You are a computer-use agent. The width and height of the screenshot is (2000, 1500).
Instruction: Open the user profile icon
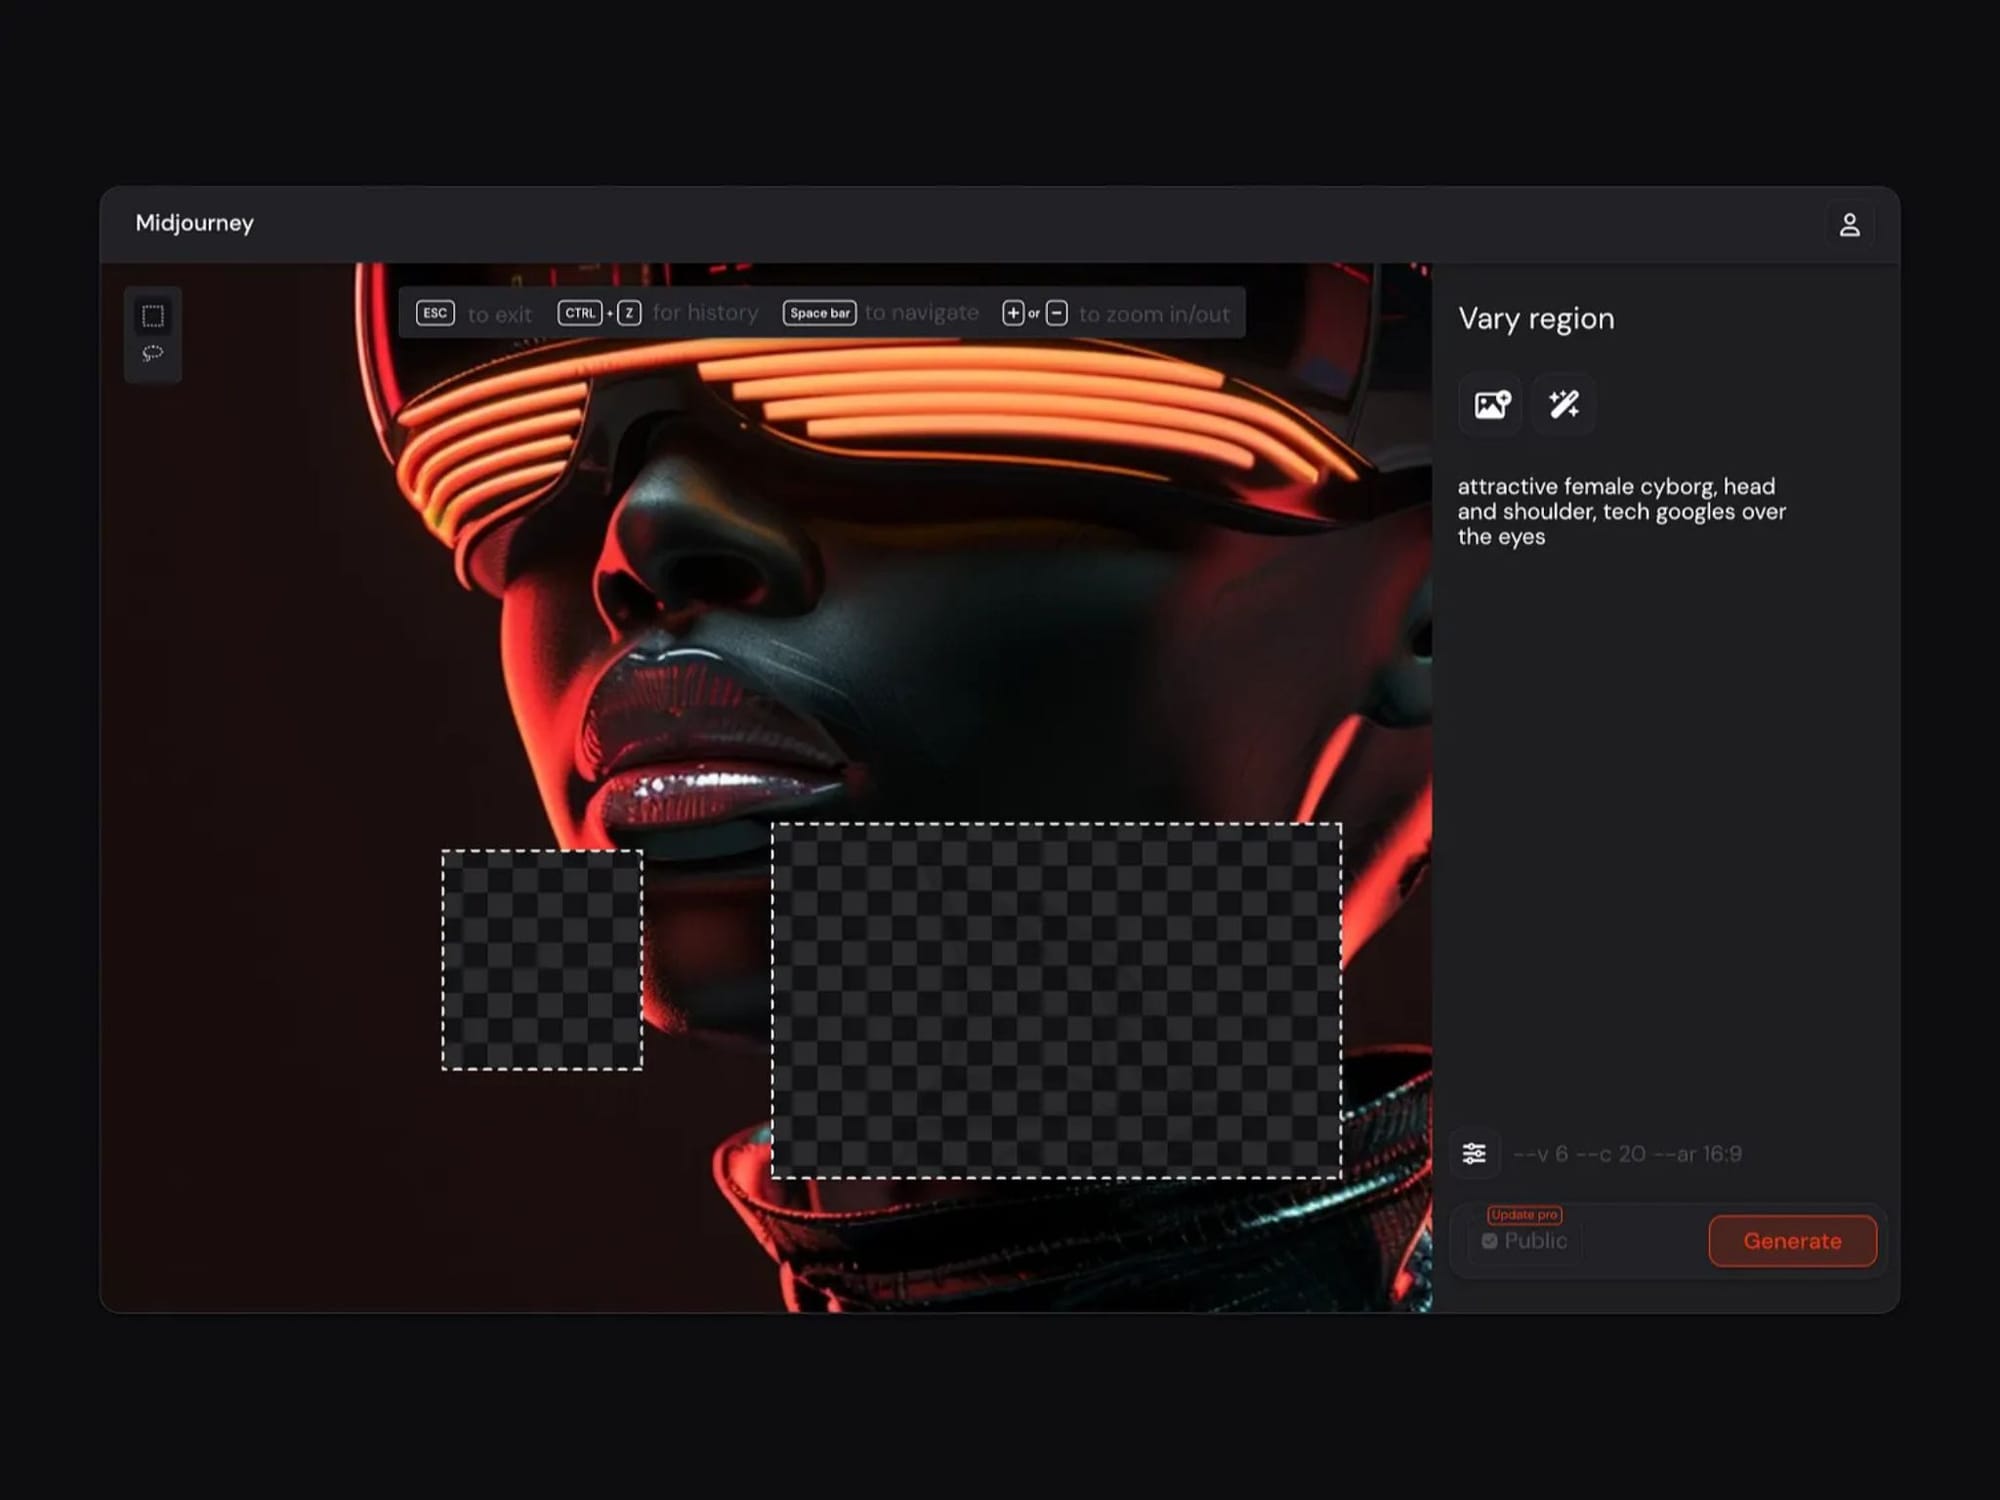tap(1849, 224)
